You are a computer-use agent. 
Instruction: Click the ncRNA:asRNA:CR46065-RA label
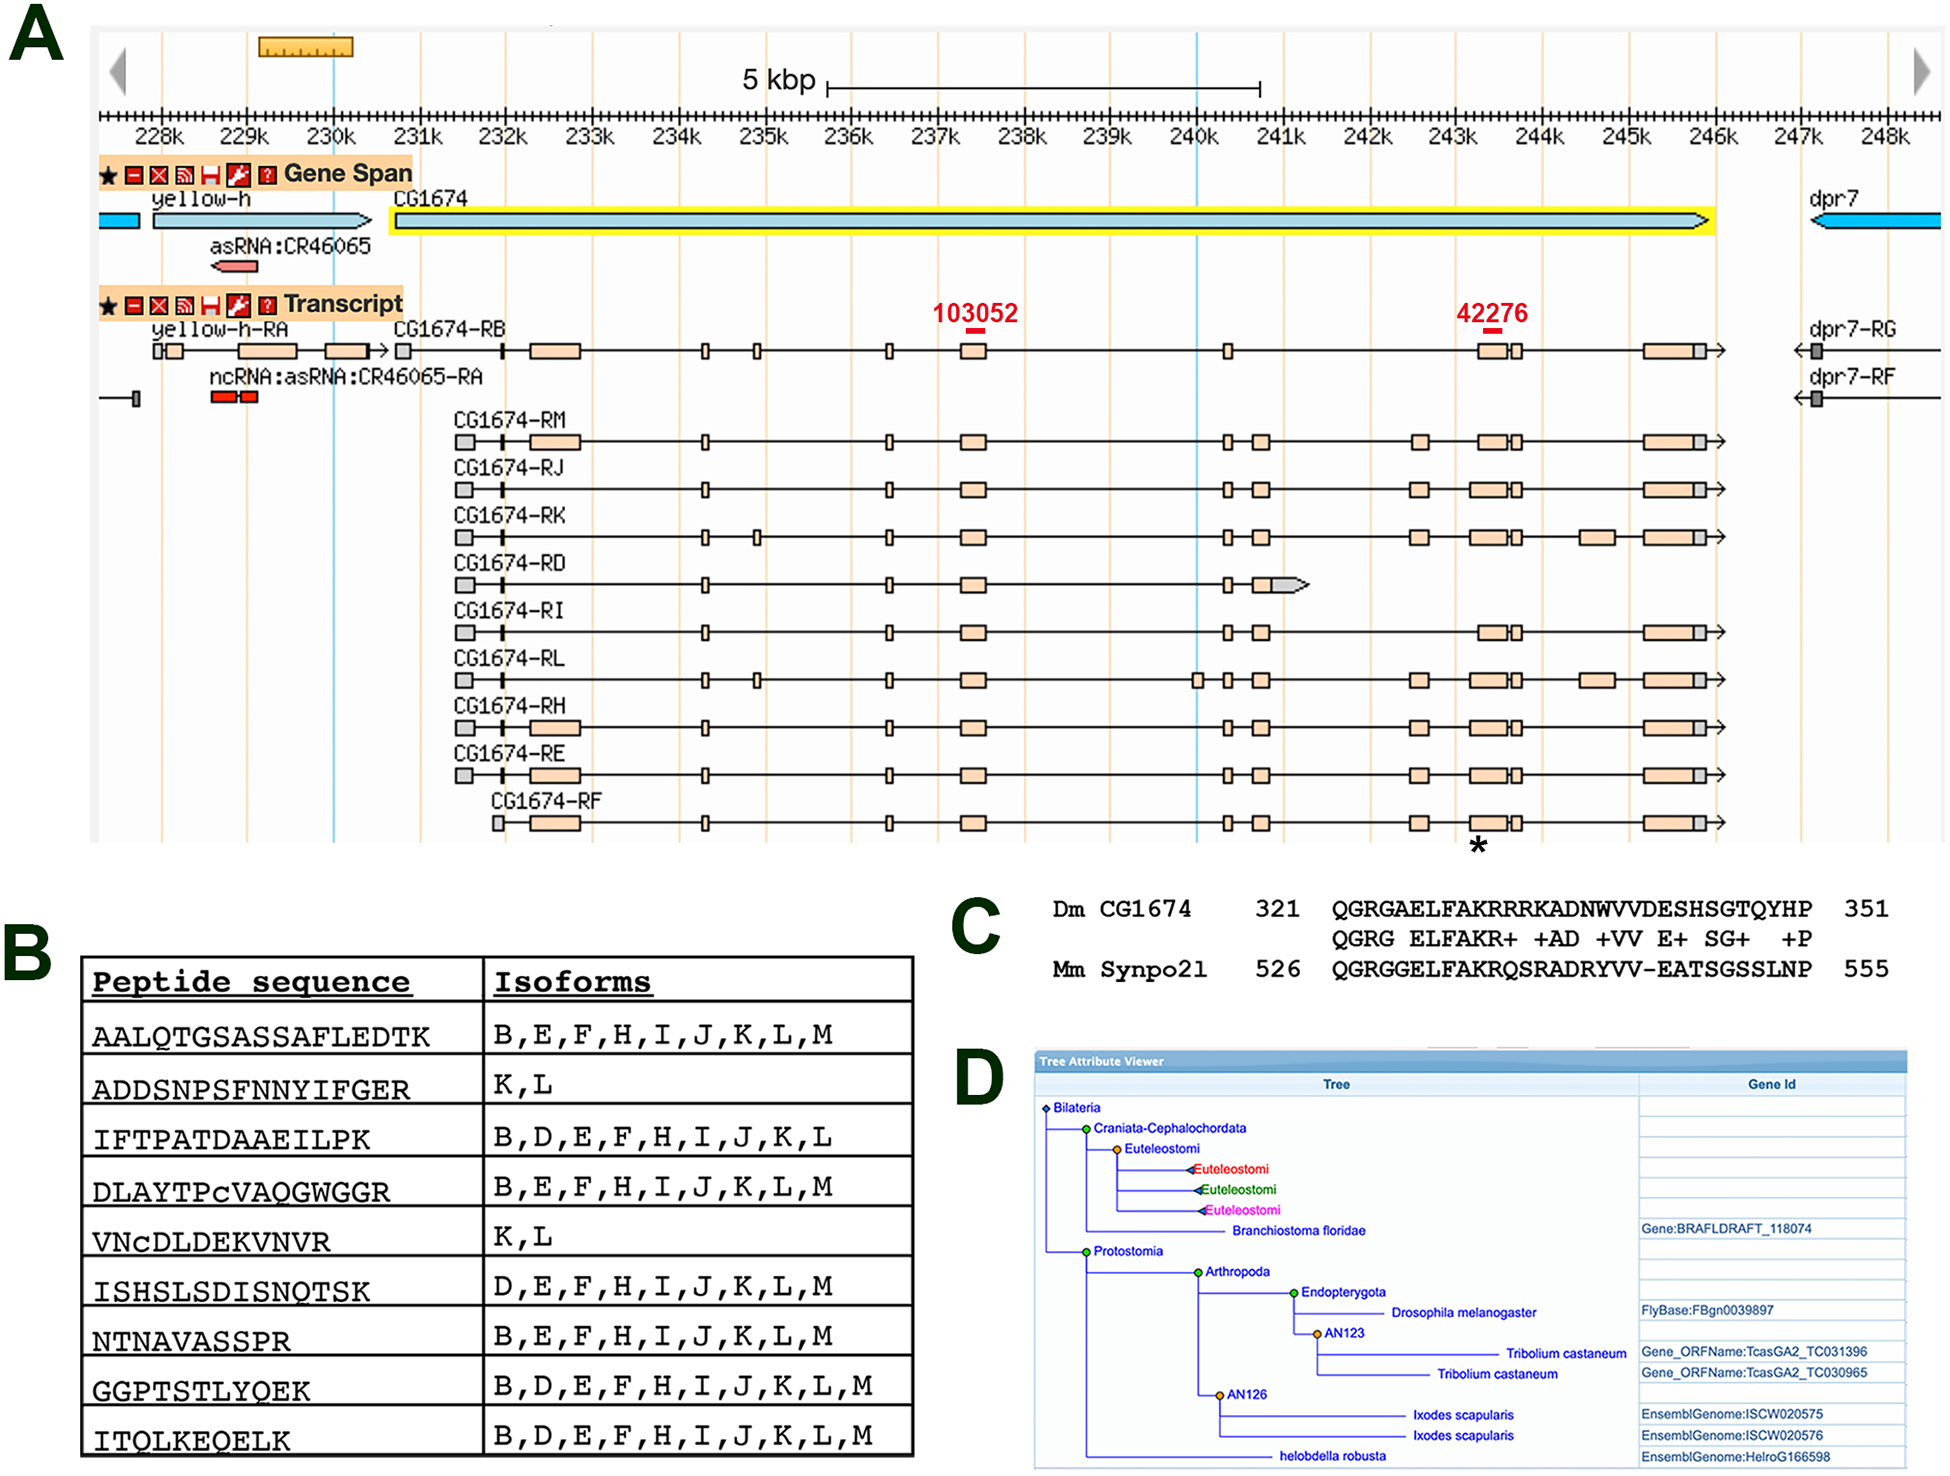coord(345,377)
